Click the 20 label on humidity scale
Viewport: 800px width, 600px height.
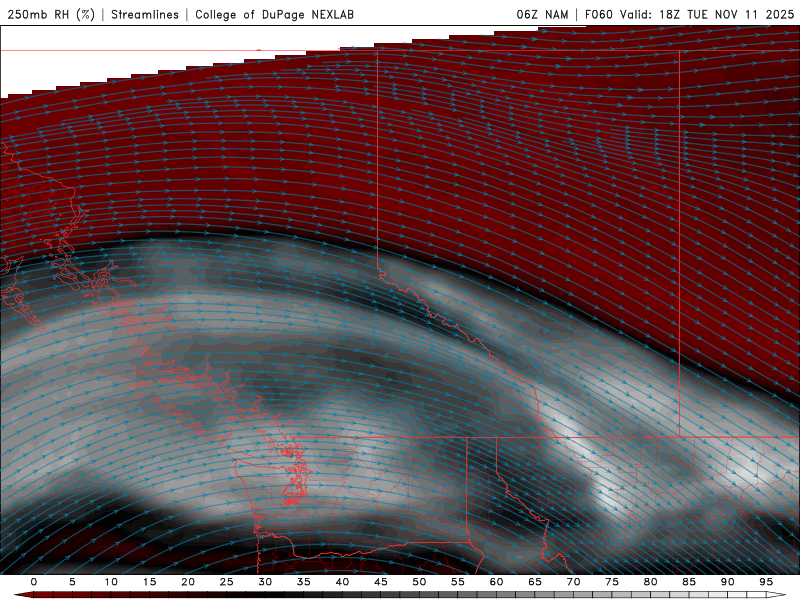pyautogui.click(x=188, y=582)
